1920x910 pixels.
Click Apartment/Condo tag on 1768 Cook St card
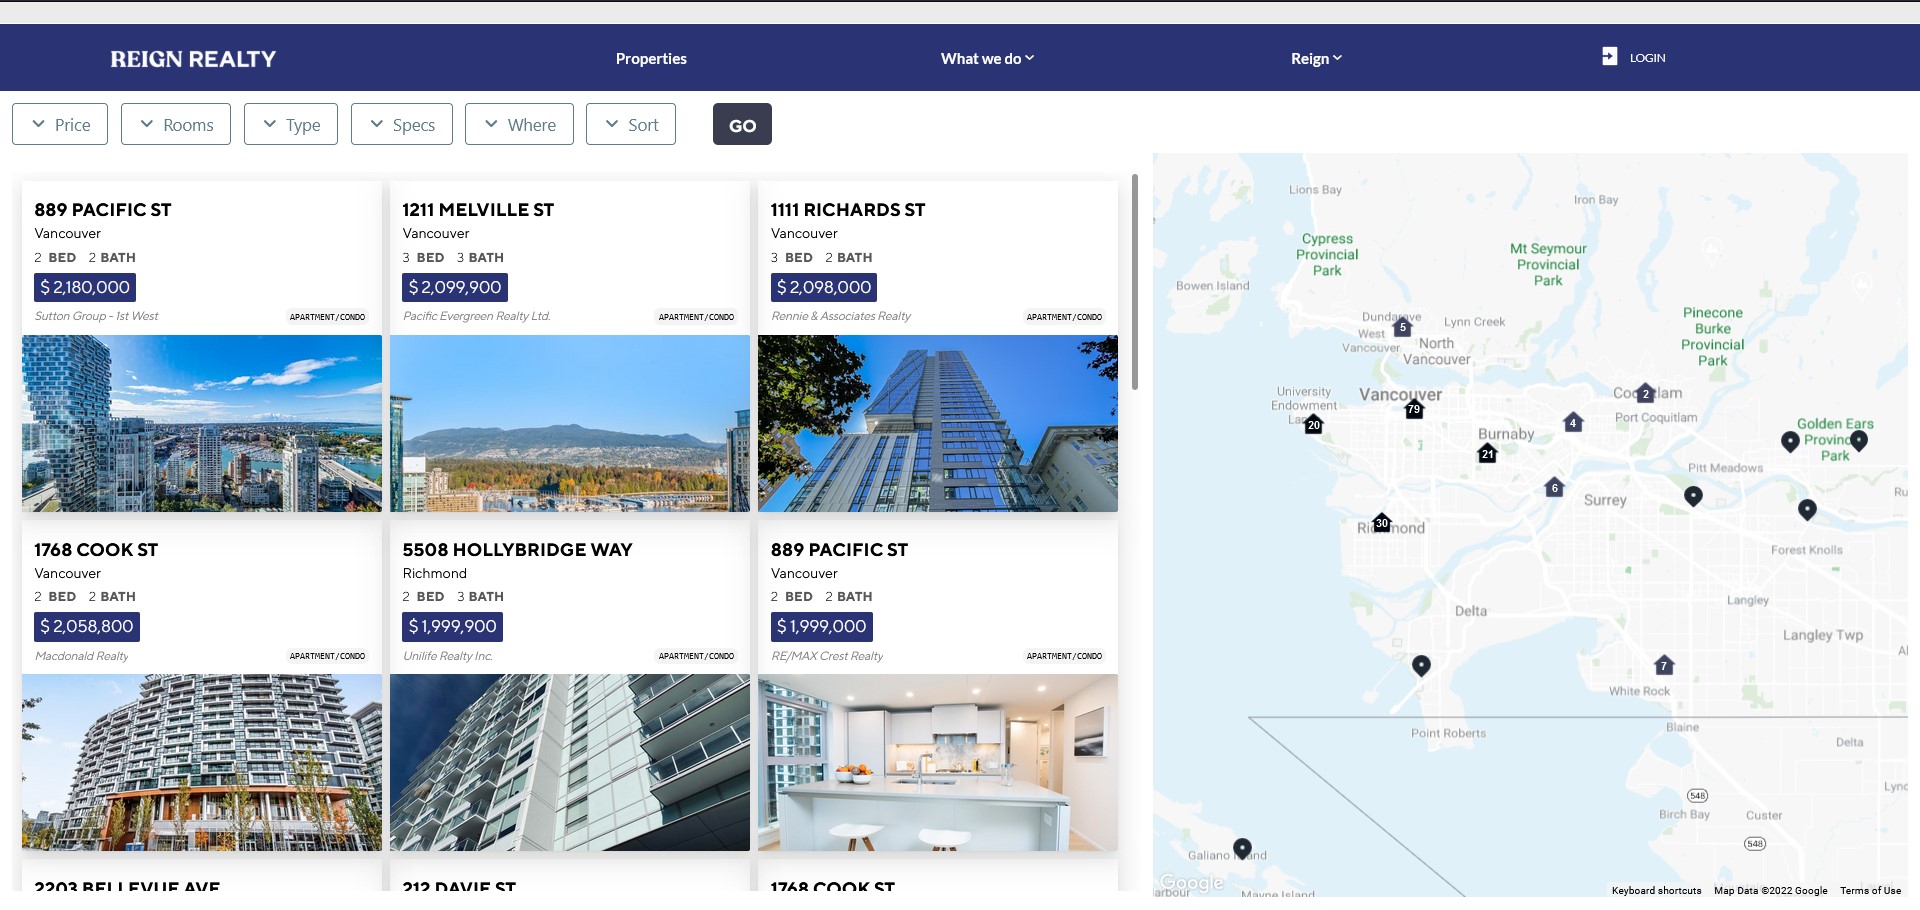(327, 656)
